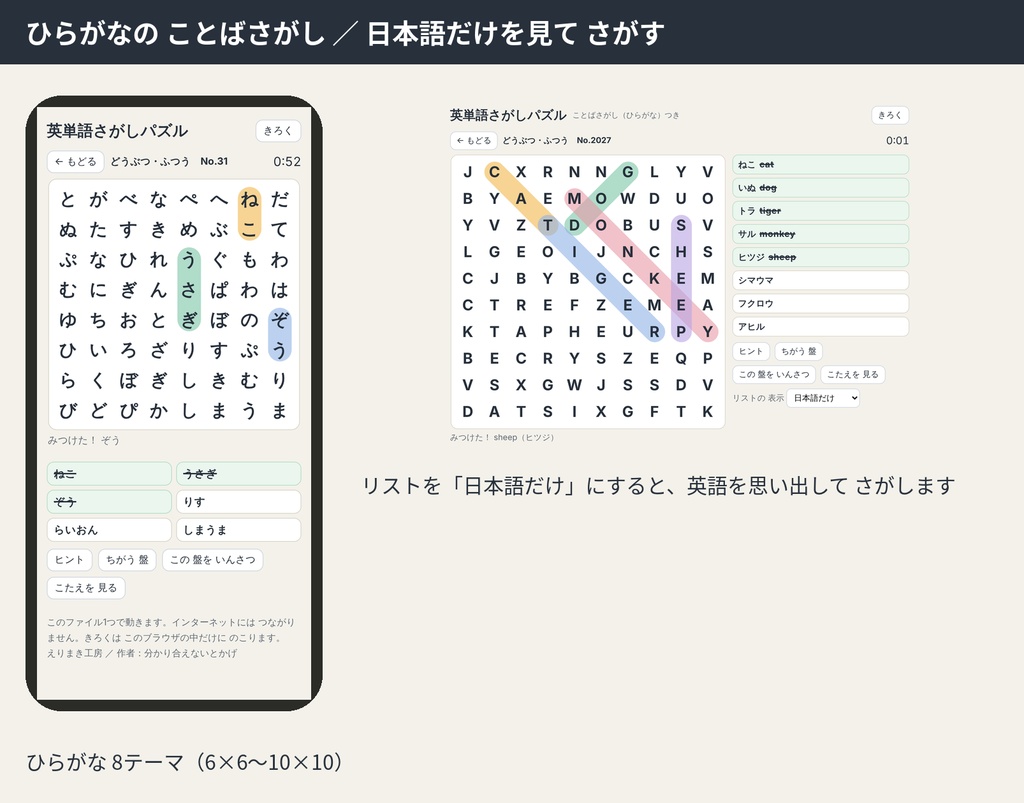Select しまうま word in the phone list

pyautogui.click(x=238, y=530)
